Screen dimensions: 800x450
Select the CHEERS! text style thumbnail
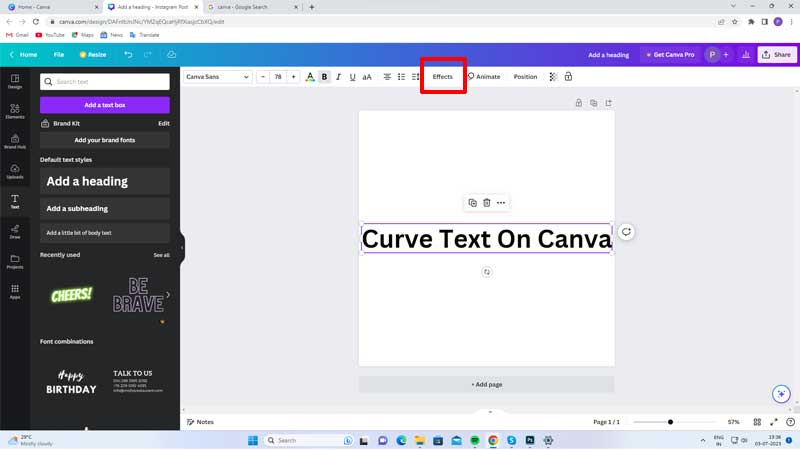tap(71, 295)
